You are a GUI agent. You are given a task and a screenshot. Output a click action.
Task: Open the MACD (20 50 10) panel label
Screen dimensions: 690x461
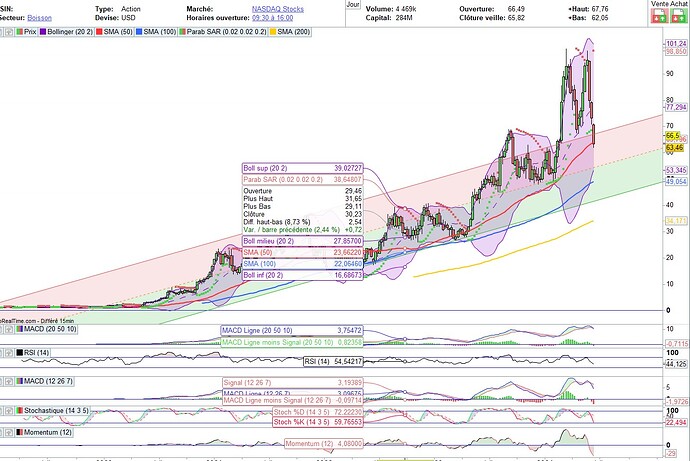pos(46,329)
